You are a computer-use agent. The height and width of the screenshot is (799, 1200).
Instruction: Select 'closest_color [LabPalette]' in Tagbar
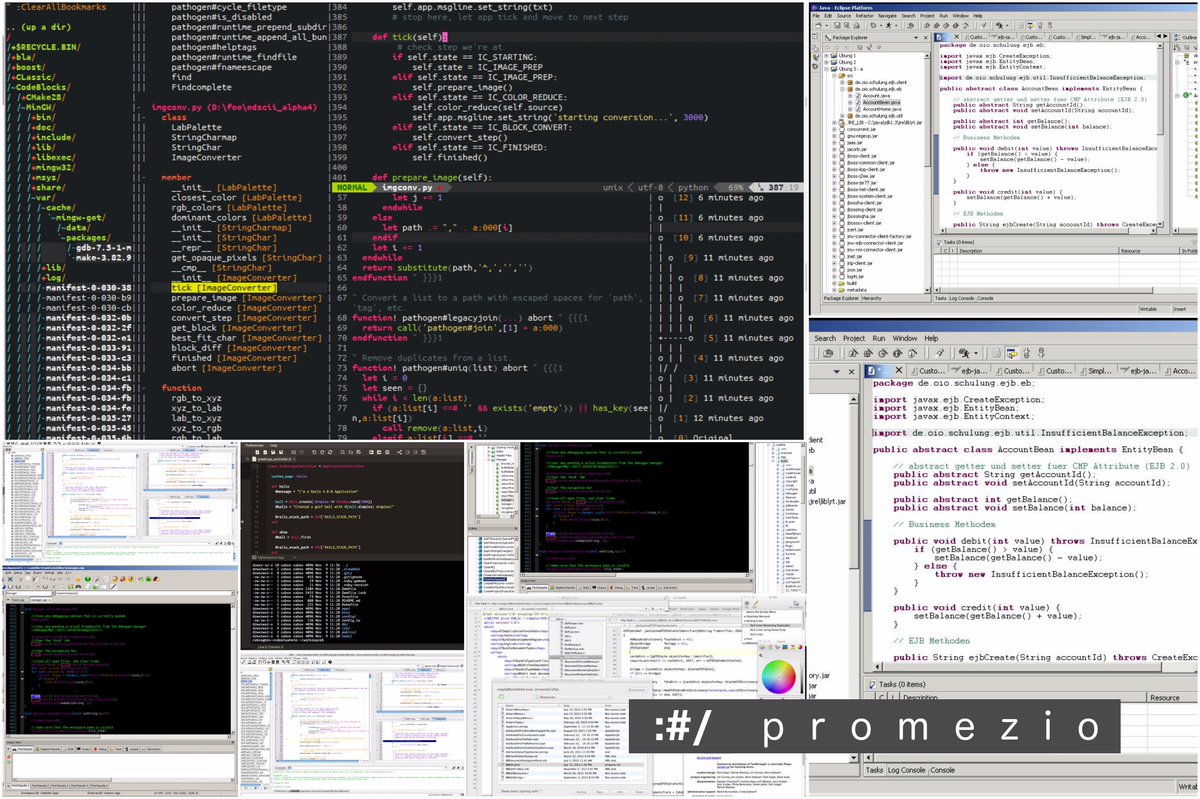[x=237, y=197]
